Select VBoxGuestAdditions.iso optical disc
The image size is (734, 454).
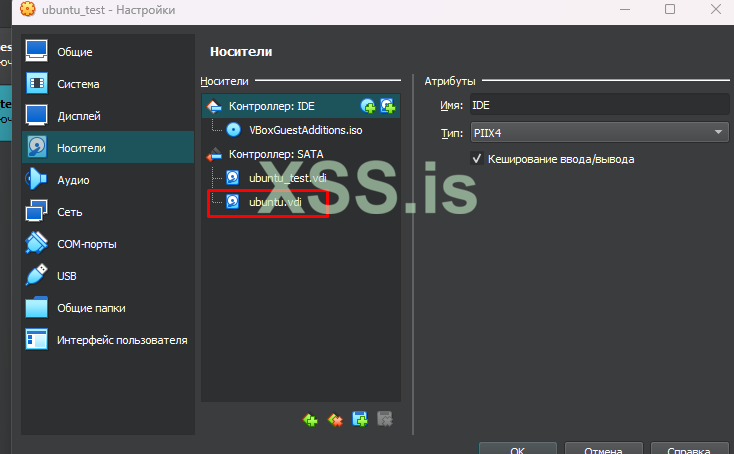tap(301, 130)
